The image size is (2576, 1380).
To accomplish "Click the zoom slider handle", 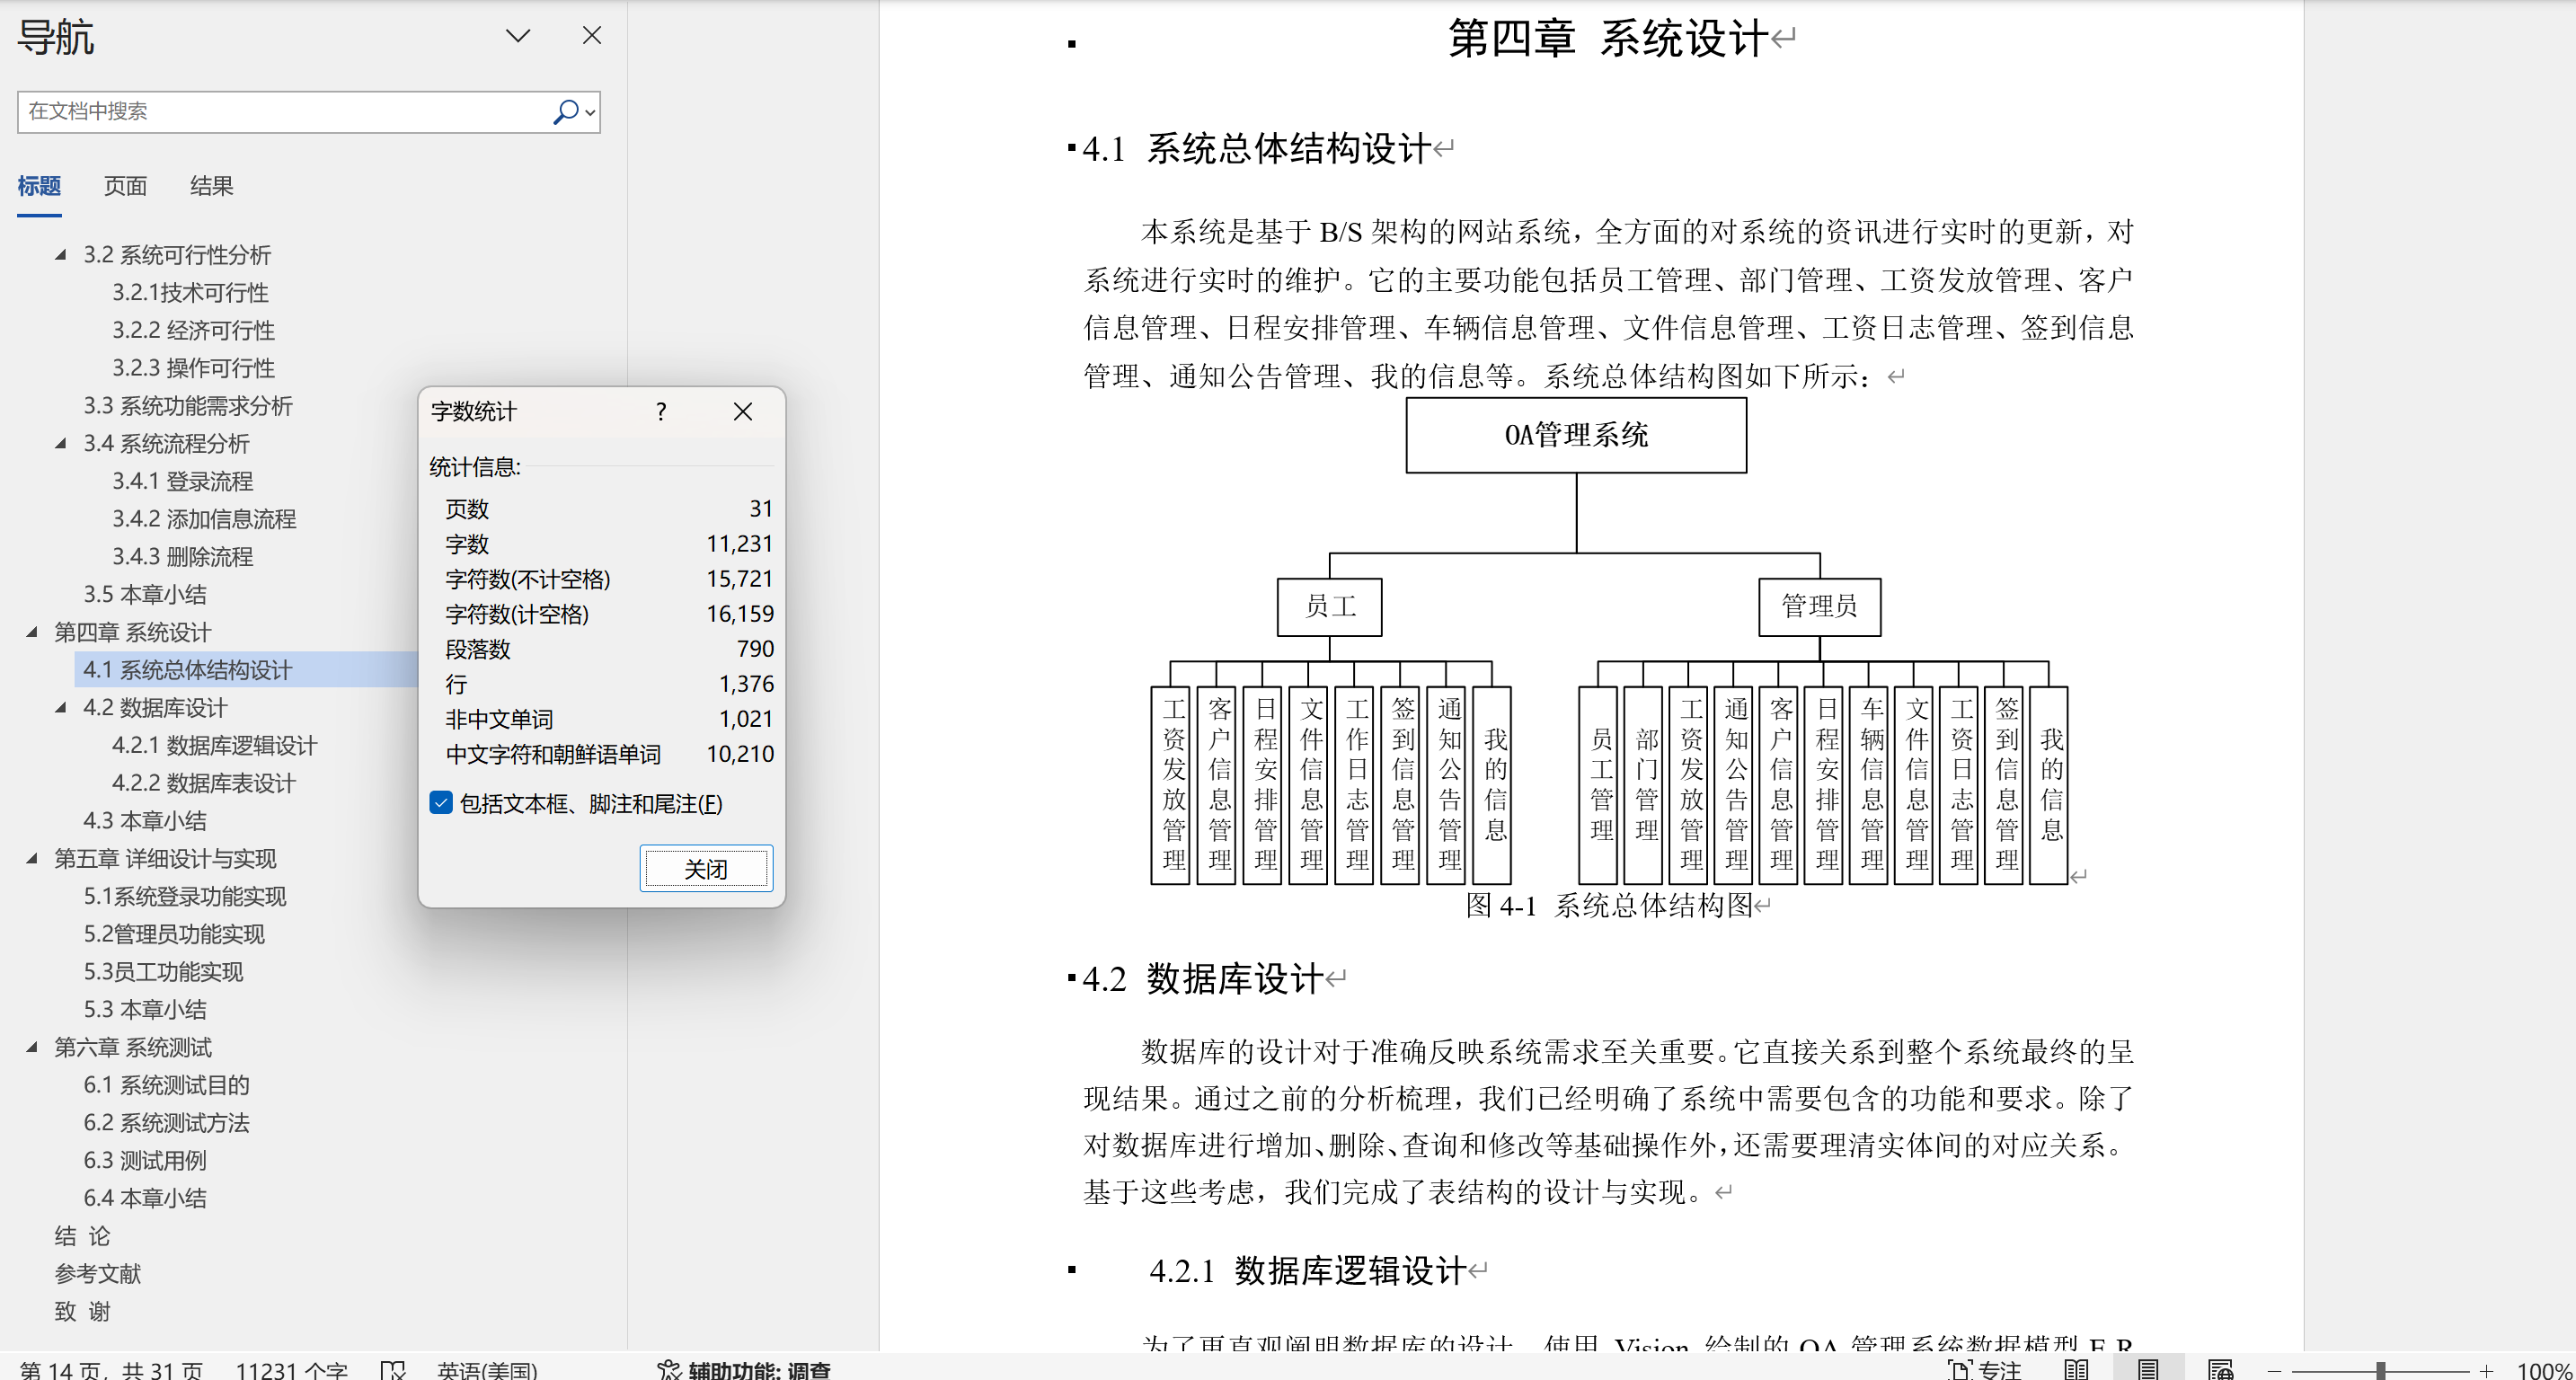I will point(2381,1370).
